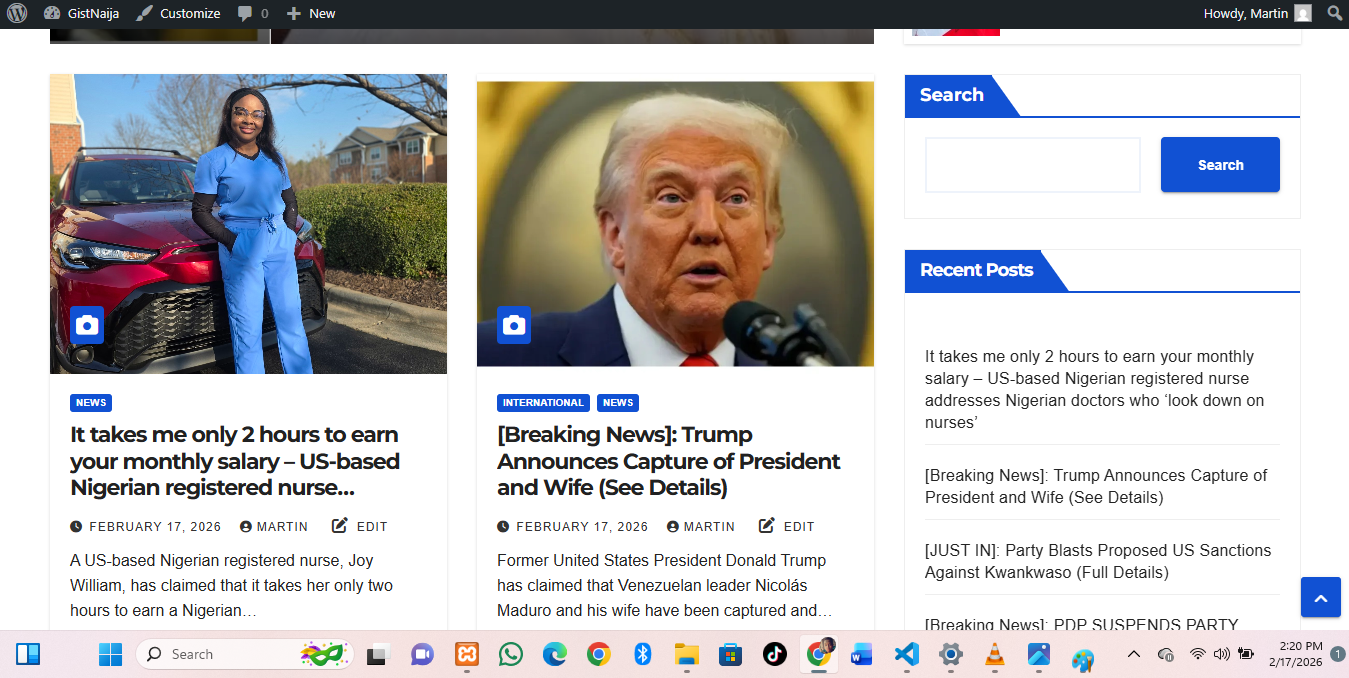Open Howdy, Martin account menu

[x=1257, y=14]
